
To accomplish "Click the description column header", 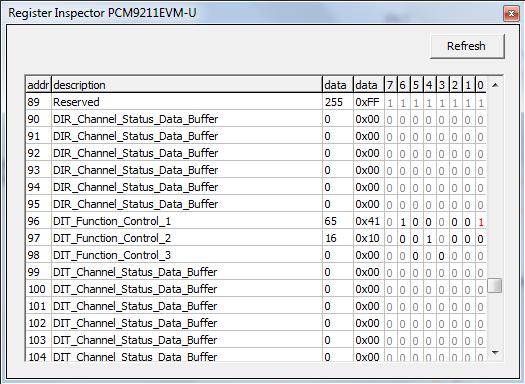I will 186,85.
